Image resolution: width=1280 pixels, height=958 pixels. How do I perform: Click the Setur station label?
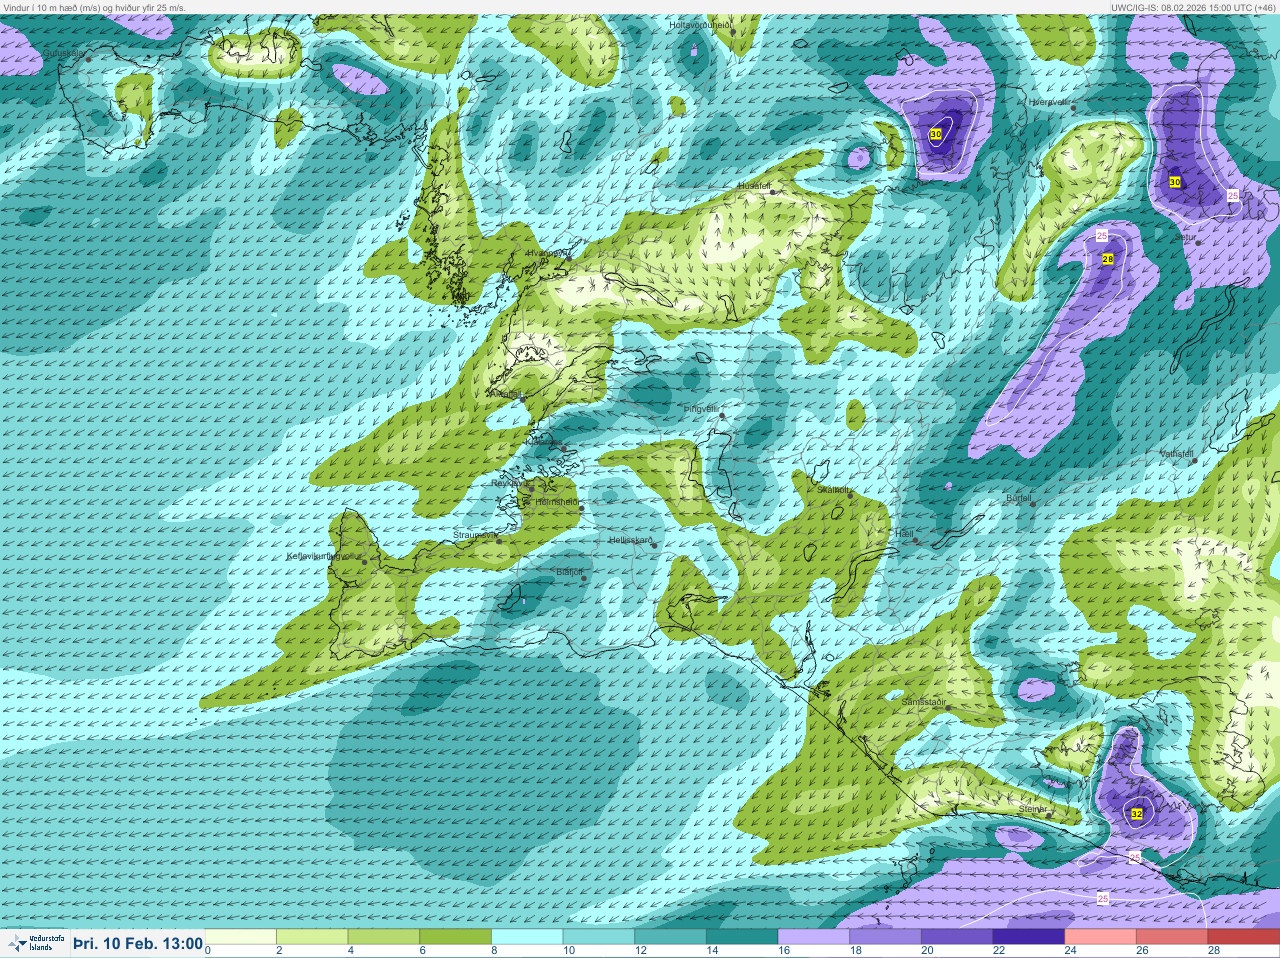[x=1186, y=238]
